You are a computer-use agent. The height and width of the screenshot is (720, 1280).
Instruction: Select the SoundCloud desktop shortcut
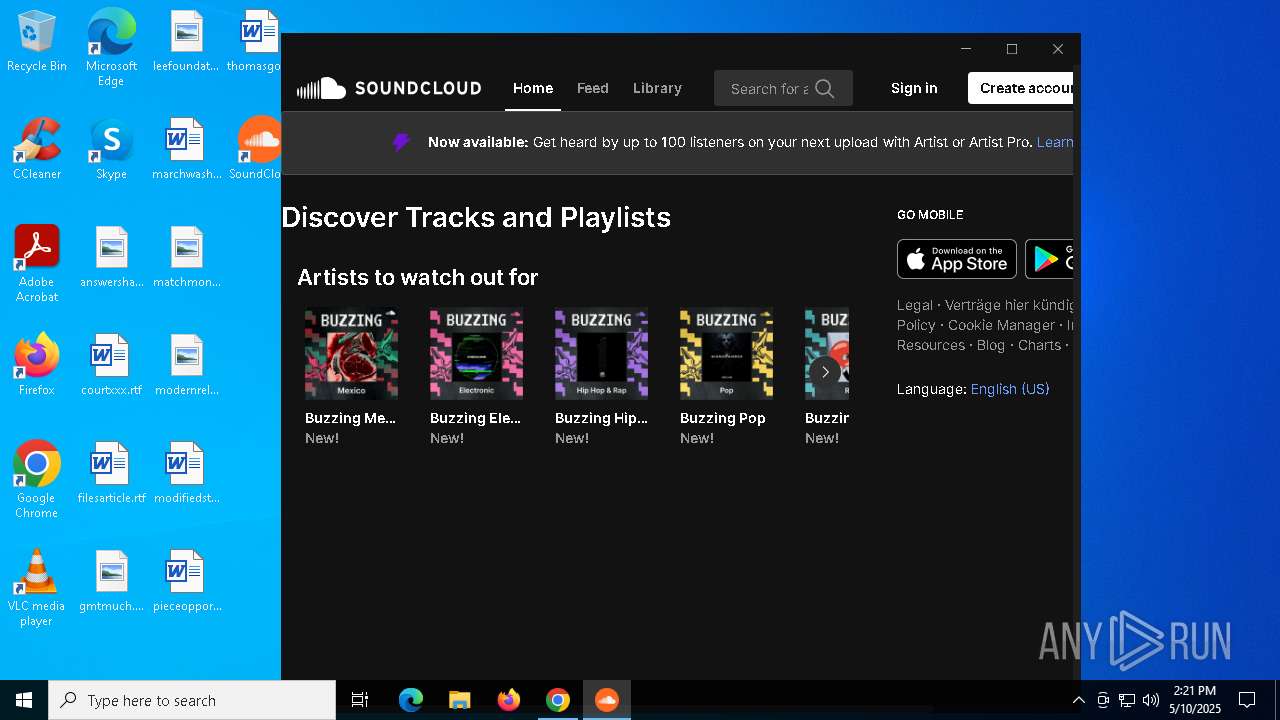[x=258, y=149]
